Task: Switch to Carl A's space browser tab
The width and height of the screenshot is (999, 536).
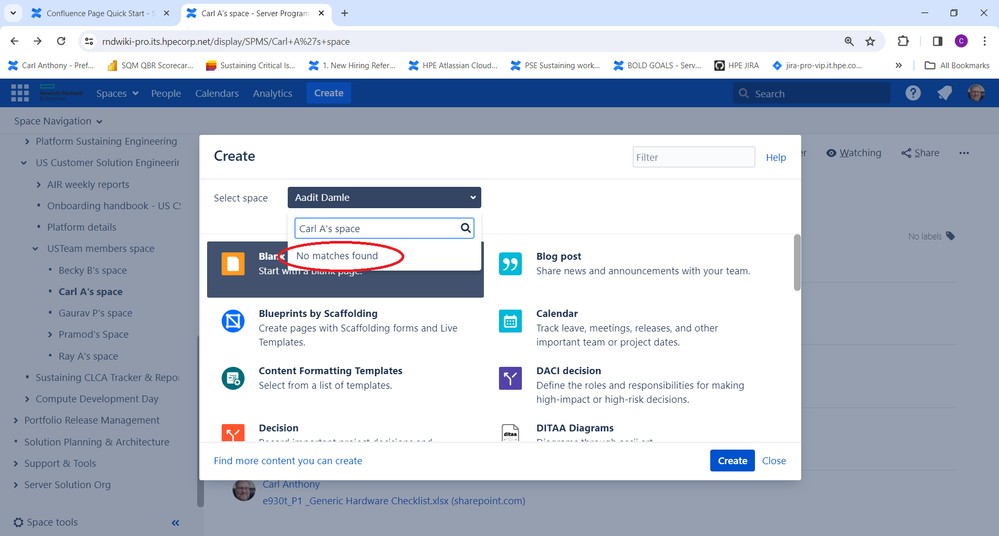Action: pos(255,13)
